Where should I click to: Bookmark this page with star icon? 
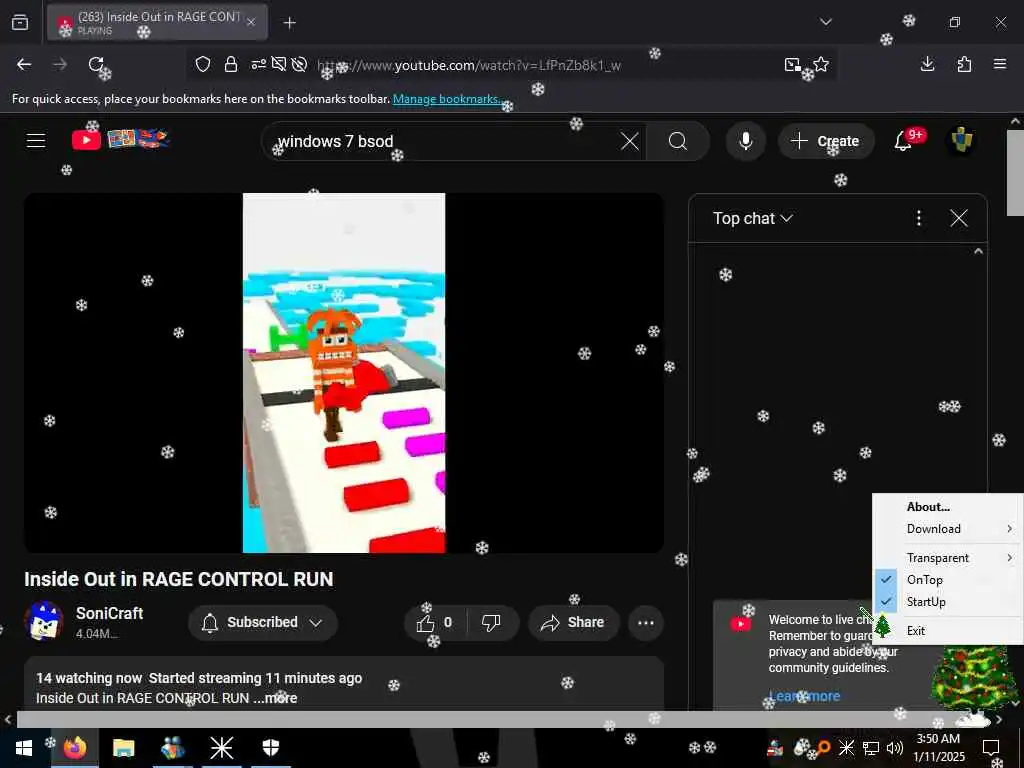point(821,64)
